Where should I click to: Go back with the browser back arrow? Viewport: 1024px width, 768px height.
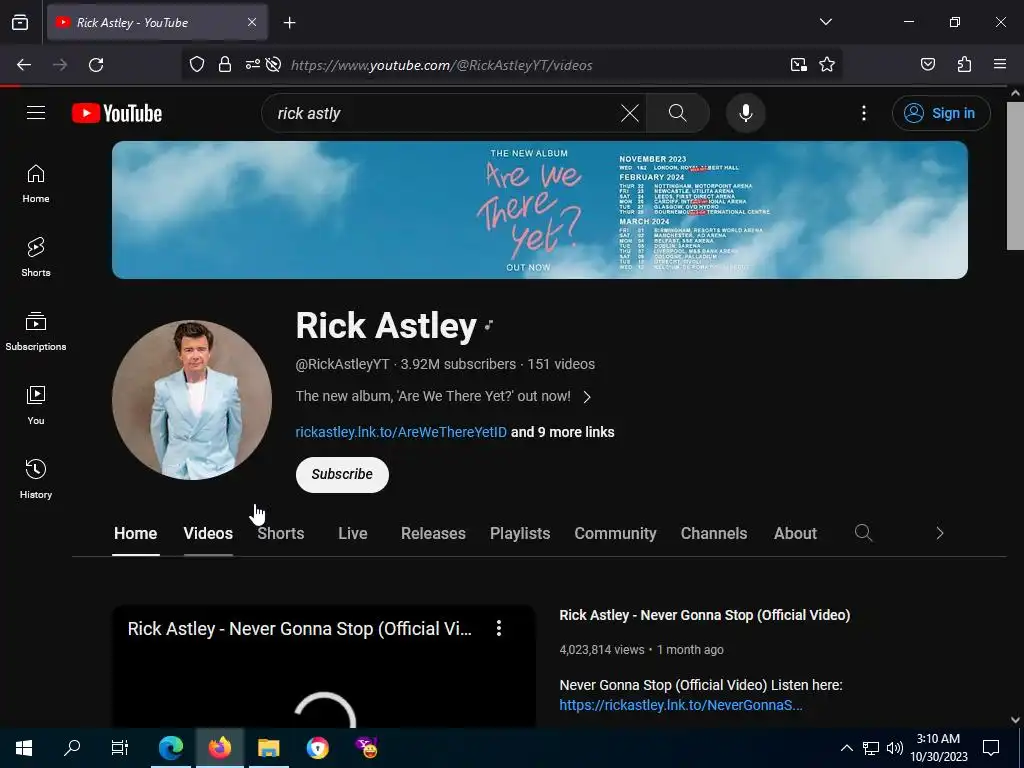click(x=24, y=65)
